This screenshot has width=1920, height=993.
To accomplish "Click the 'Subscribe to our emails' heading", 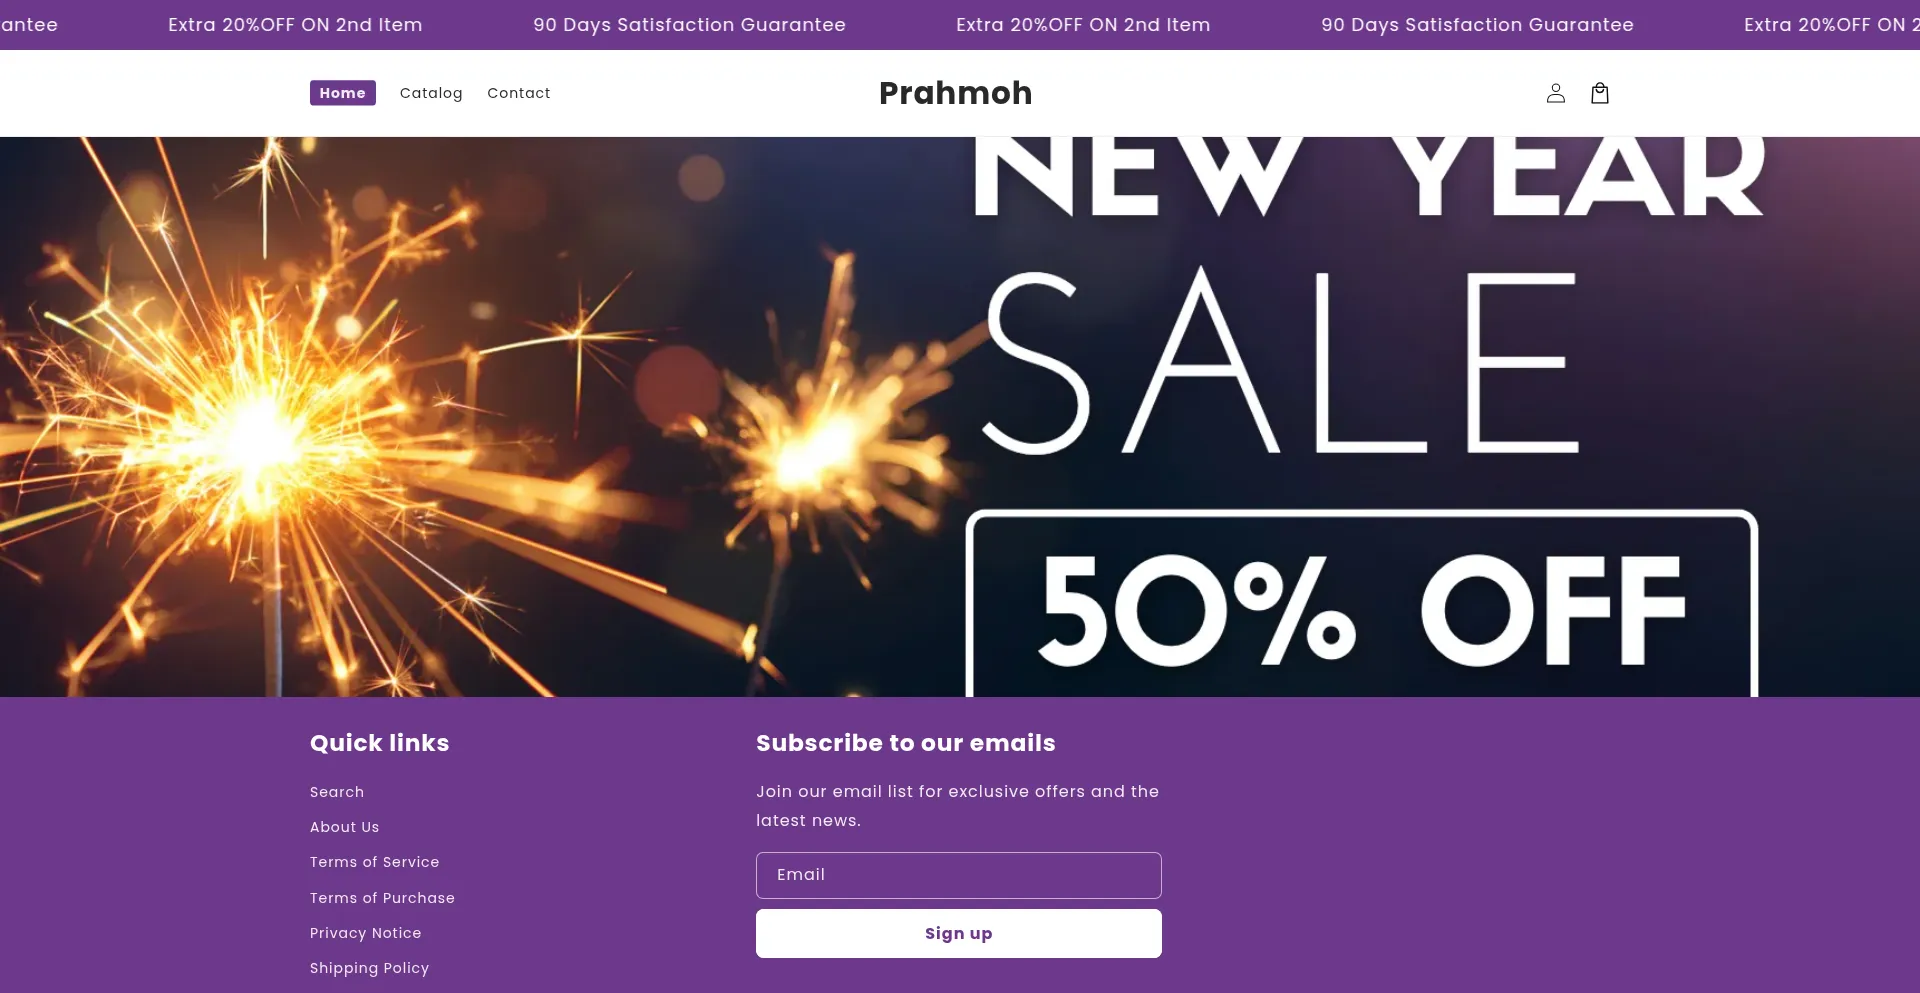I will point(905,743).
